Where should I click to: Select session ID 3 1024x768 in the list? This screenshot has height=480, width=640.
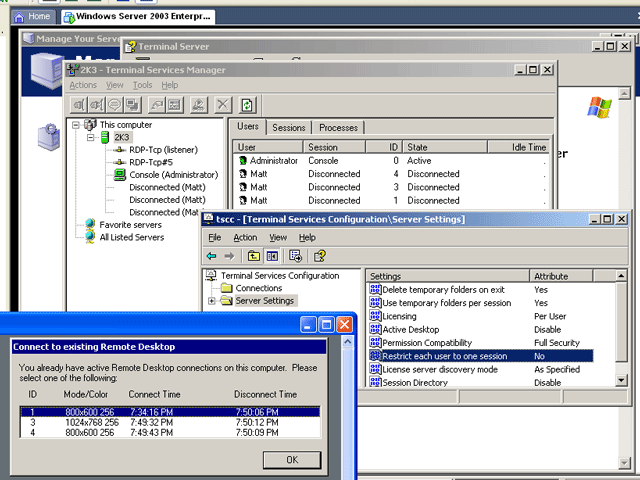[x=170, y=422]
